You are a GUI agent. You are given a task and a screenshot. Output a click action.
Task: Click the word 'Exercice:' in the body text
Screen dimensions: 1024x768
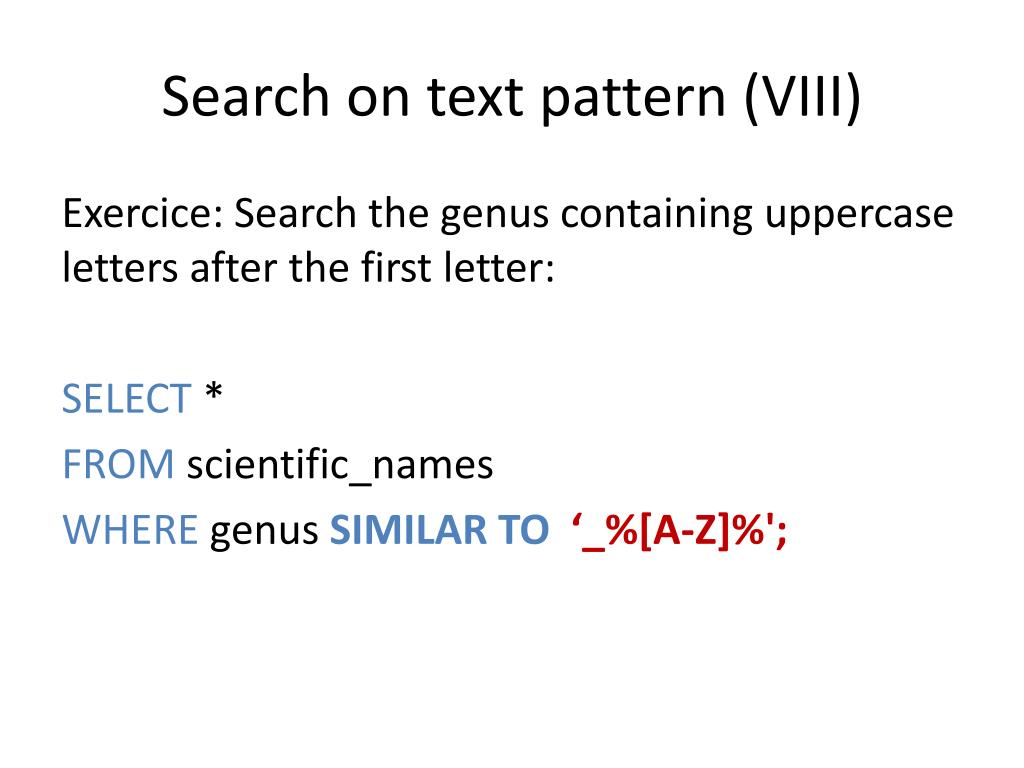click(143, 214)
